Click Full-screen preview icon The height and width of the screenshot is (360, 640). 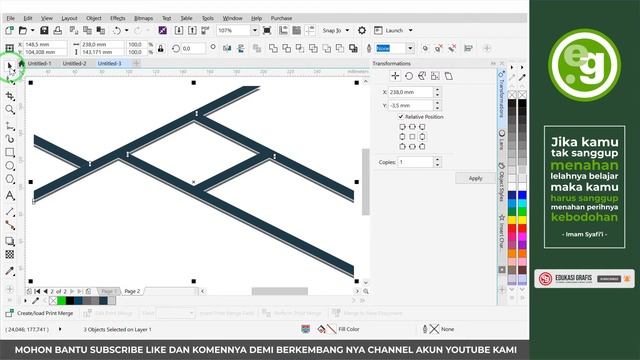[x=267, y=30]
